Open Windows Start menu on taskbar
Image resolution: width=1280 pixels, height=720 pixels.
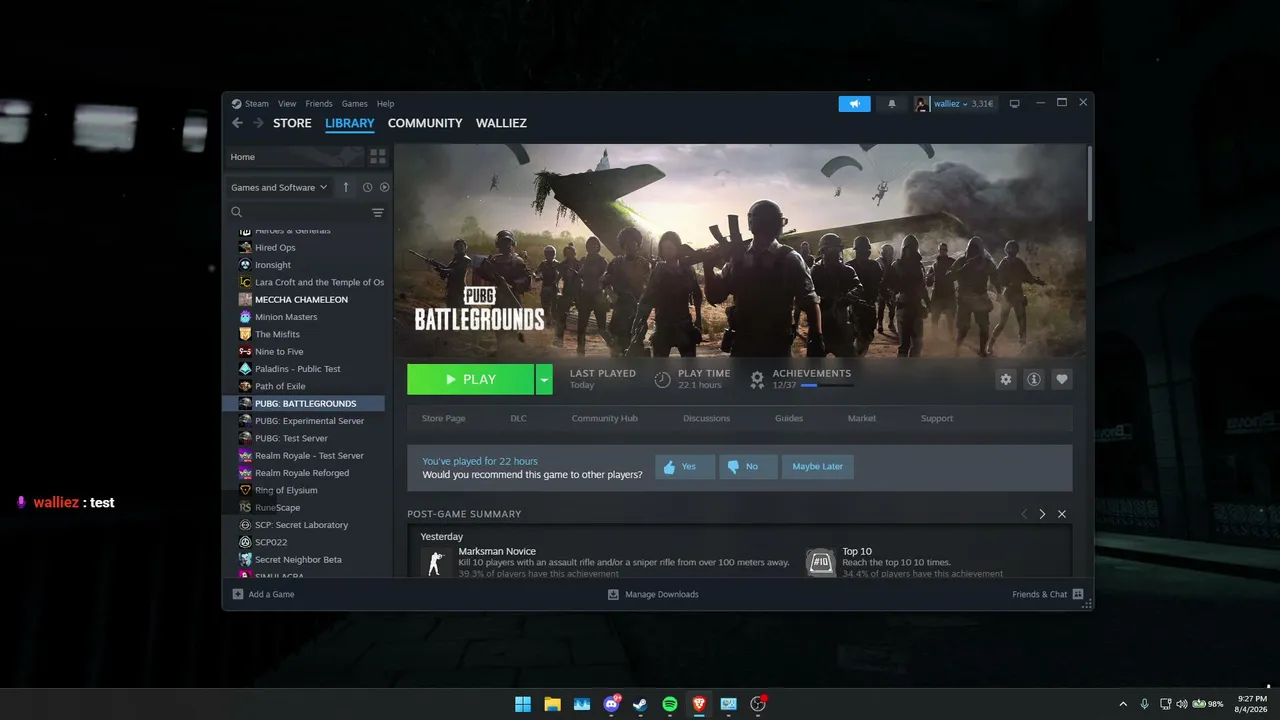coord(523,704)
